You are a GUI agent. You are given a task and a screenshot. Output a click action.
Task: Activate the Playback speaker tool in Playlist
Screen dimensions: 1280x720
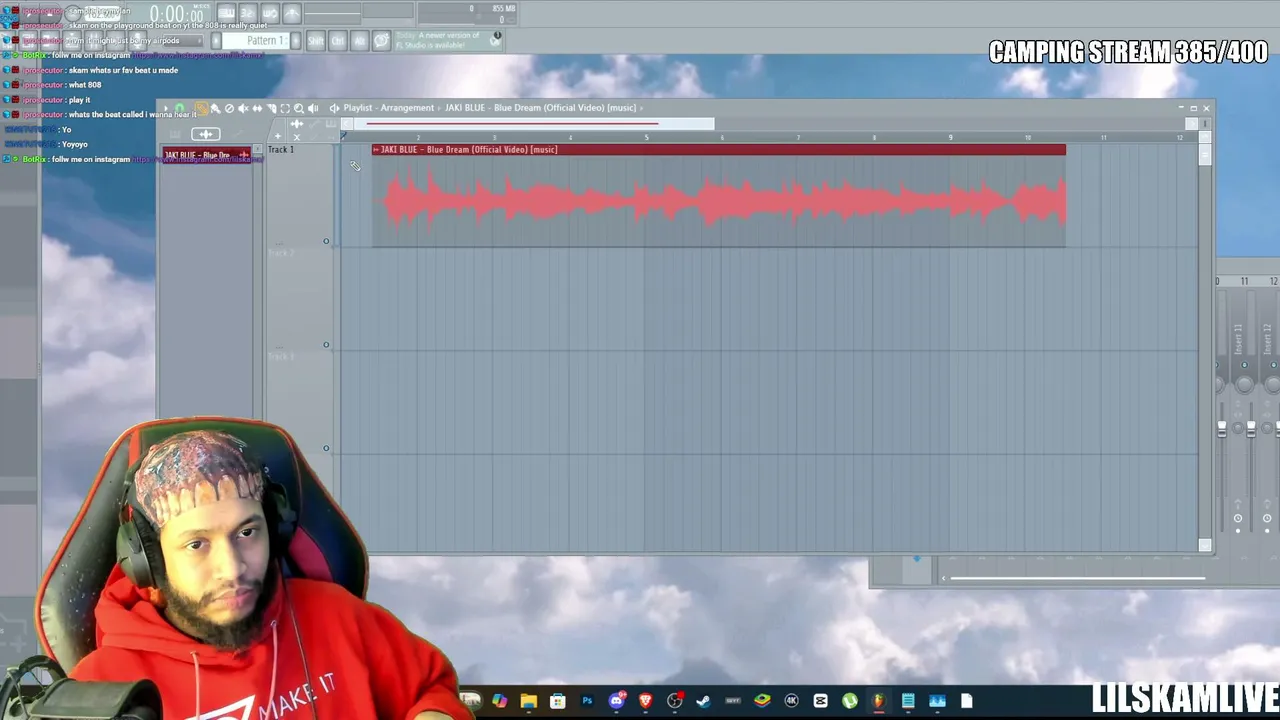tap(313, 108)
